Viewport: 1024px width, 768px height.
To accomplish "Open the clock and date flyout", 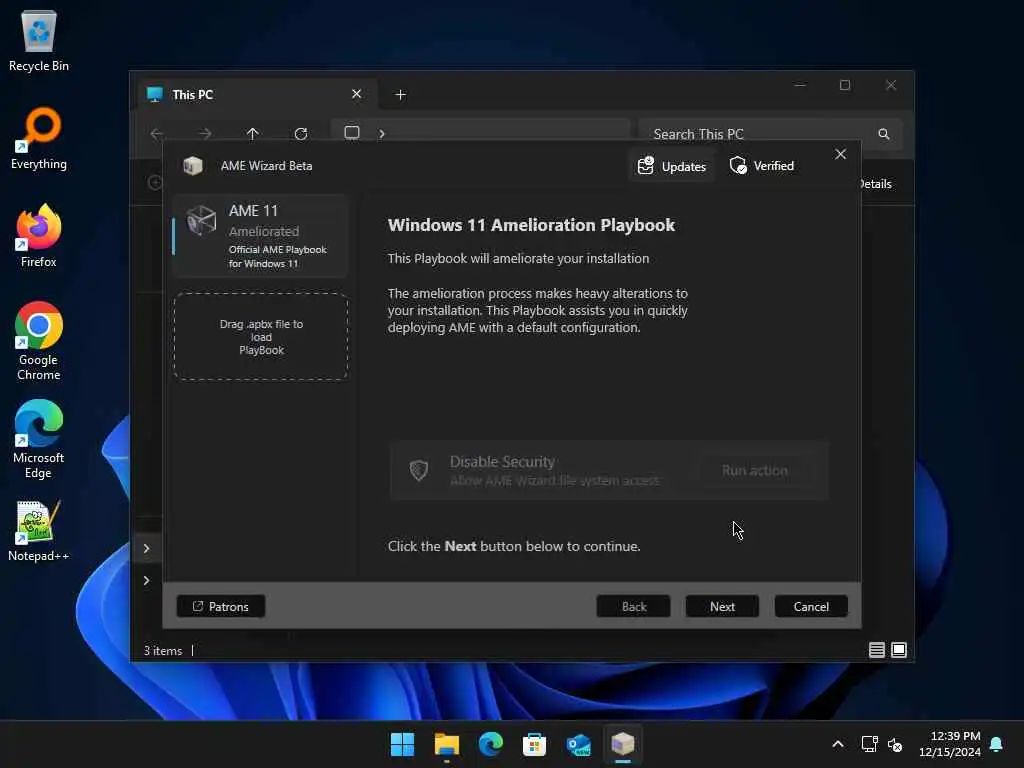I will (x=950, y=744).
